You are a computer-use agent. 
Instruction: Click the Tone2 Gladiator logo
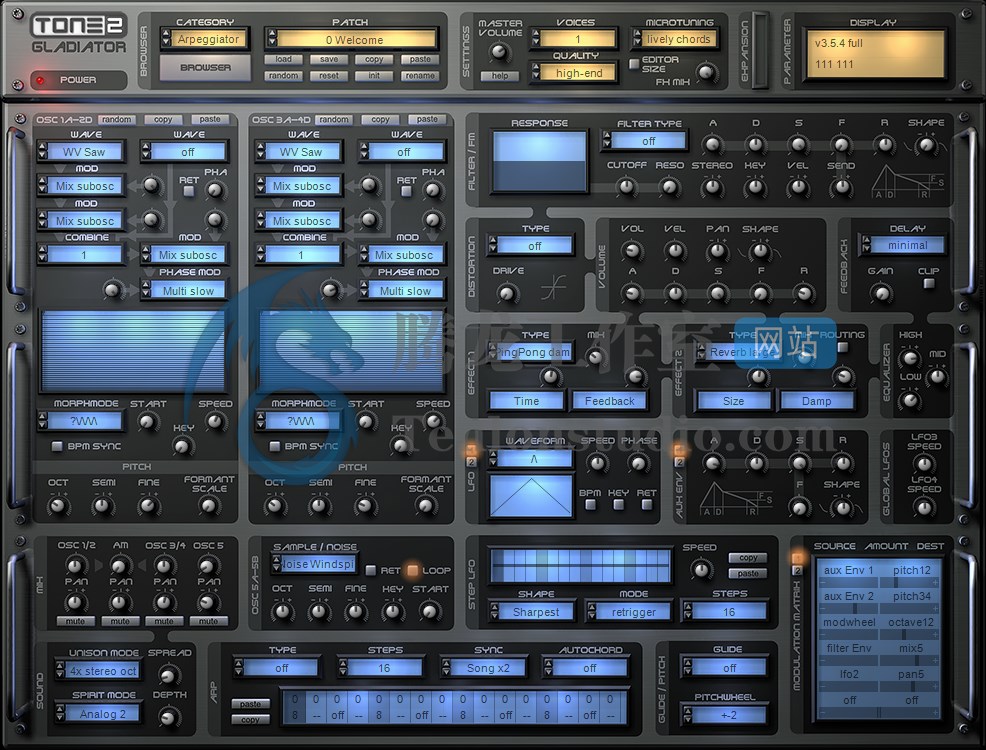(x=79, y=34)
